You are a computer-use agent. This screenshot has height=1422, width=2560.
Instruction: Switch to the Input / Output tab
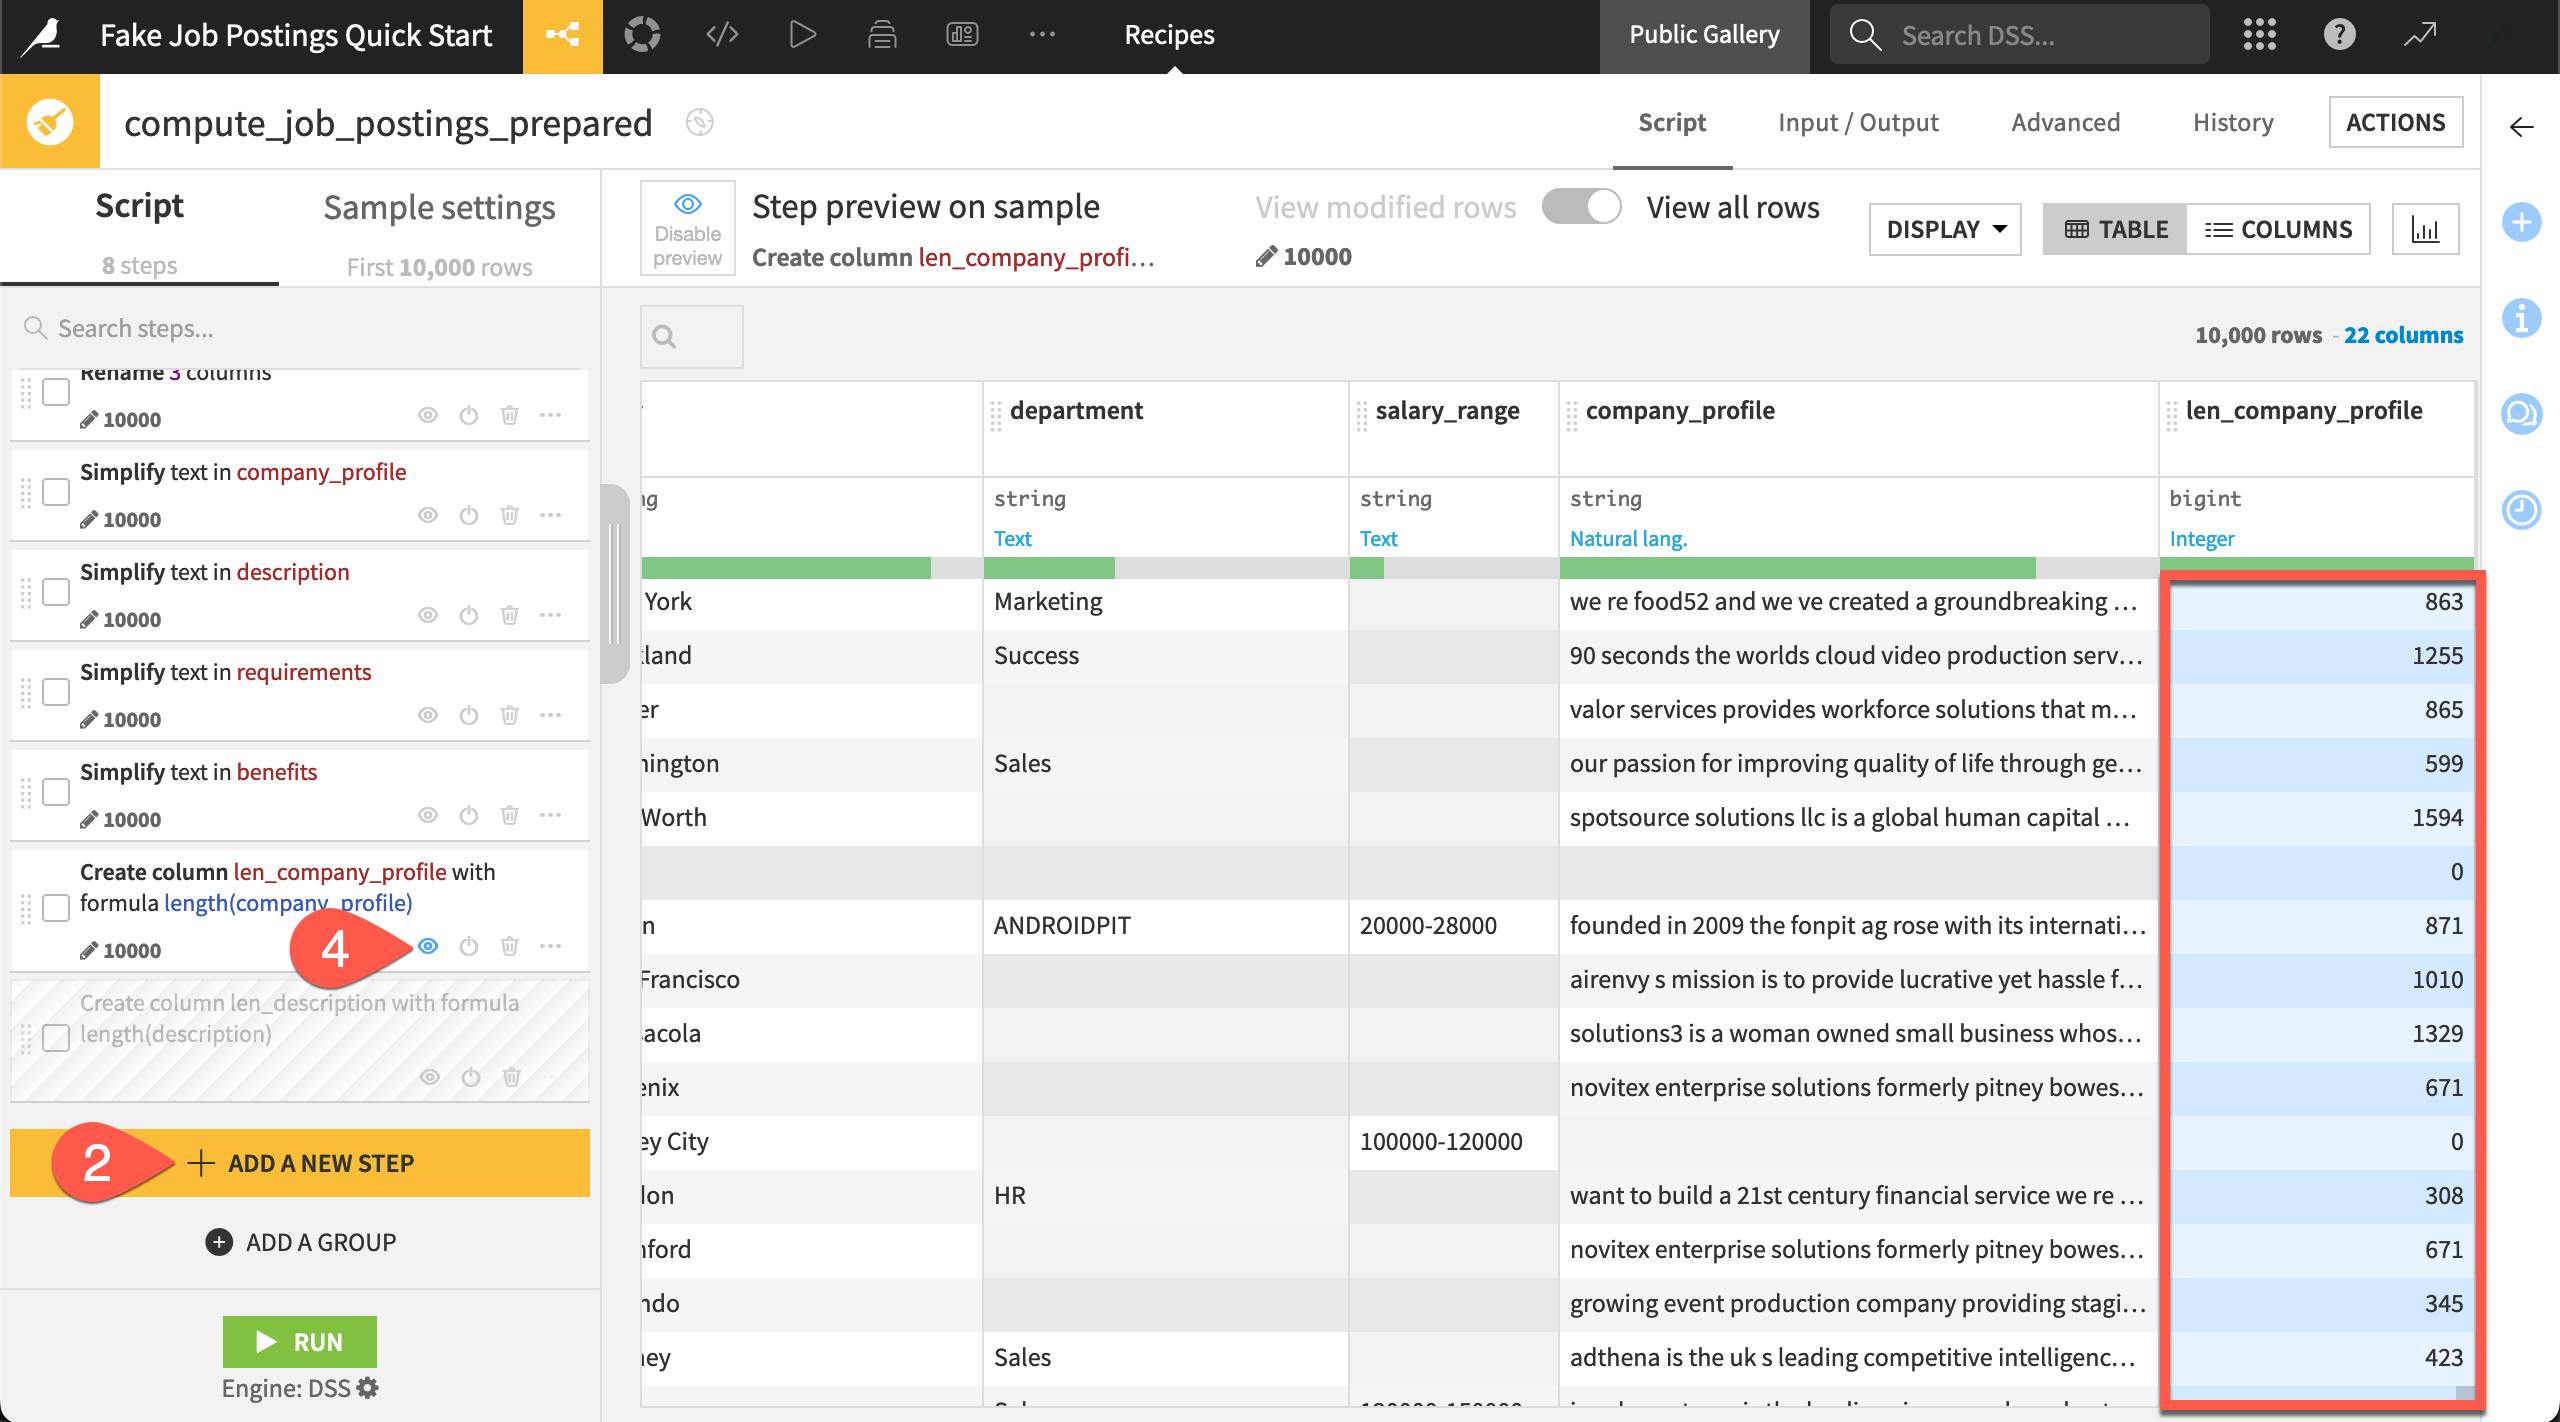[1856, 123]
